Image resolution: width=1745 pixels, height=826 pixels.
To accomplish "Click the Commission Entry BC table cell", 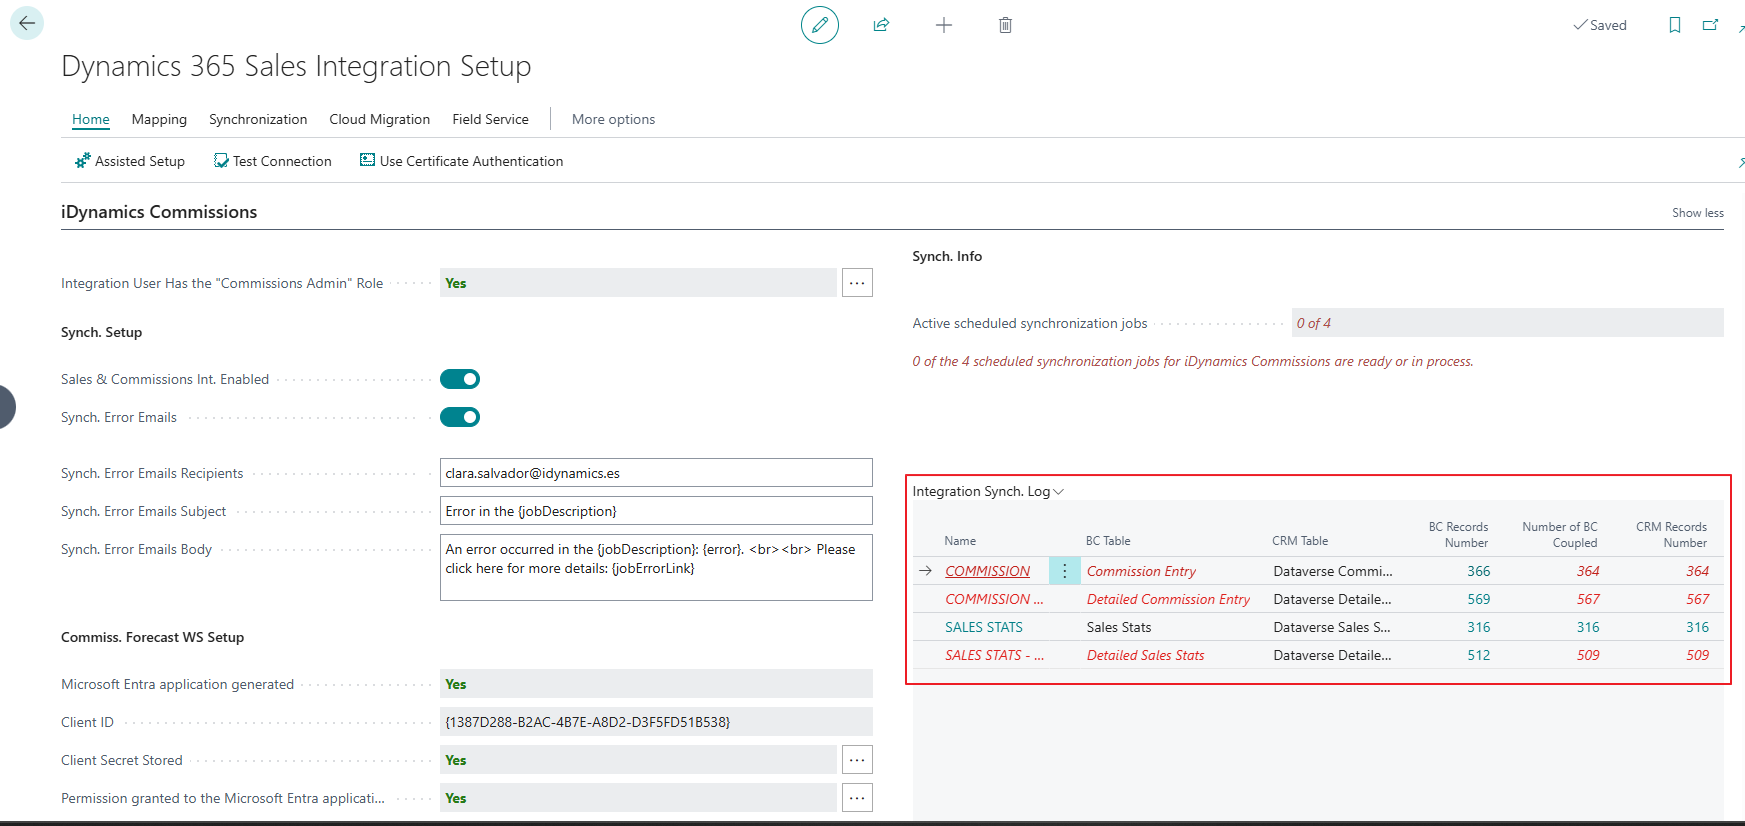I will pyautogui.click(x=1141, y=571).
